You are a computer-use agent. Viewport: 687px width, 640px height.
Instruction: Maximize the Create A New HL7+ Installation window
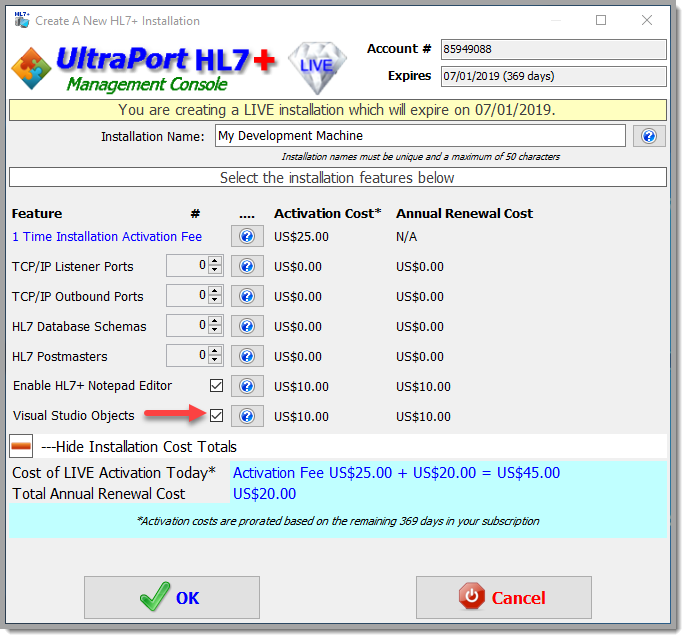click(601, 20)
